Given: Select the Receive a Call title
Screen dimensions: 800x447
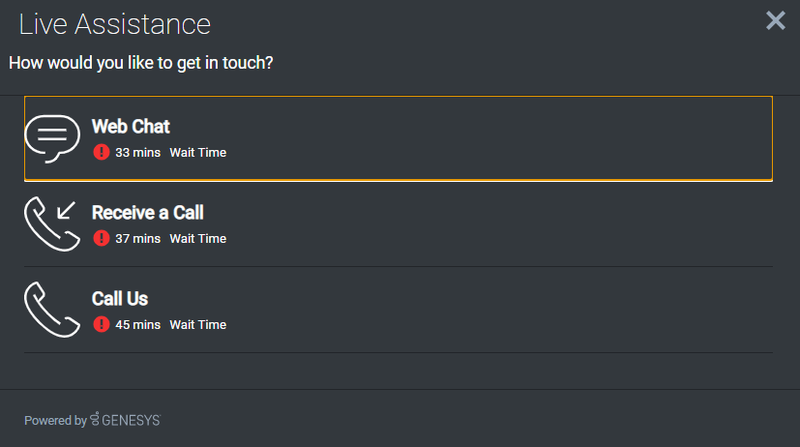Looking at the screenshot, I should (147, 213).
